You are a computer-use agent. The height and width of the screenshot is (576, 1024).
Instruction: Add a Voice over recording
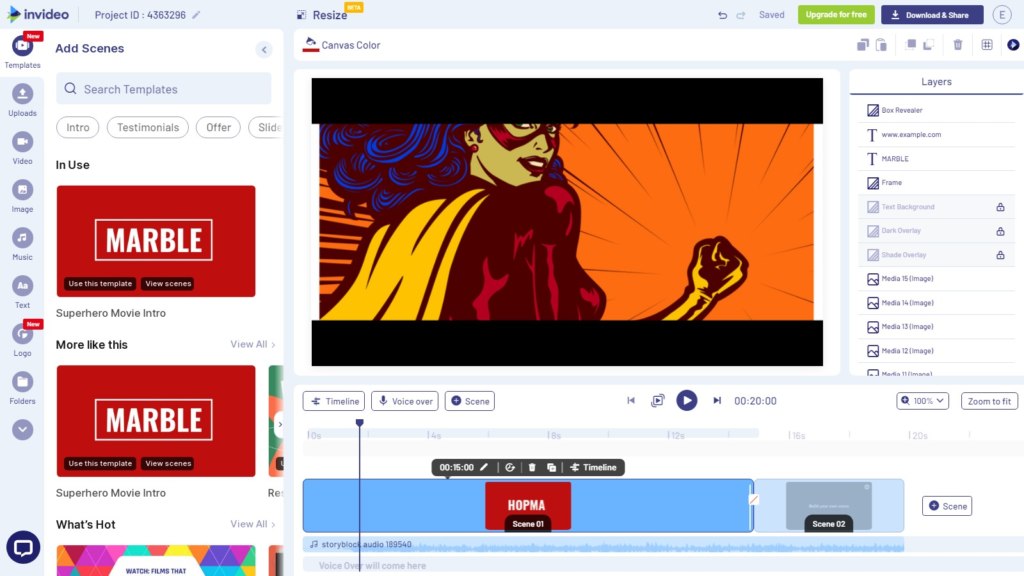[405, 401]
